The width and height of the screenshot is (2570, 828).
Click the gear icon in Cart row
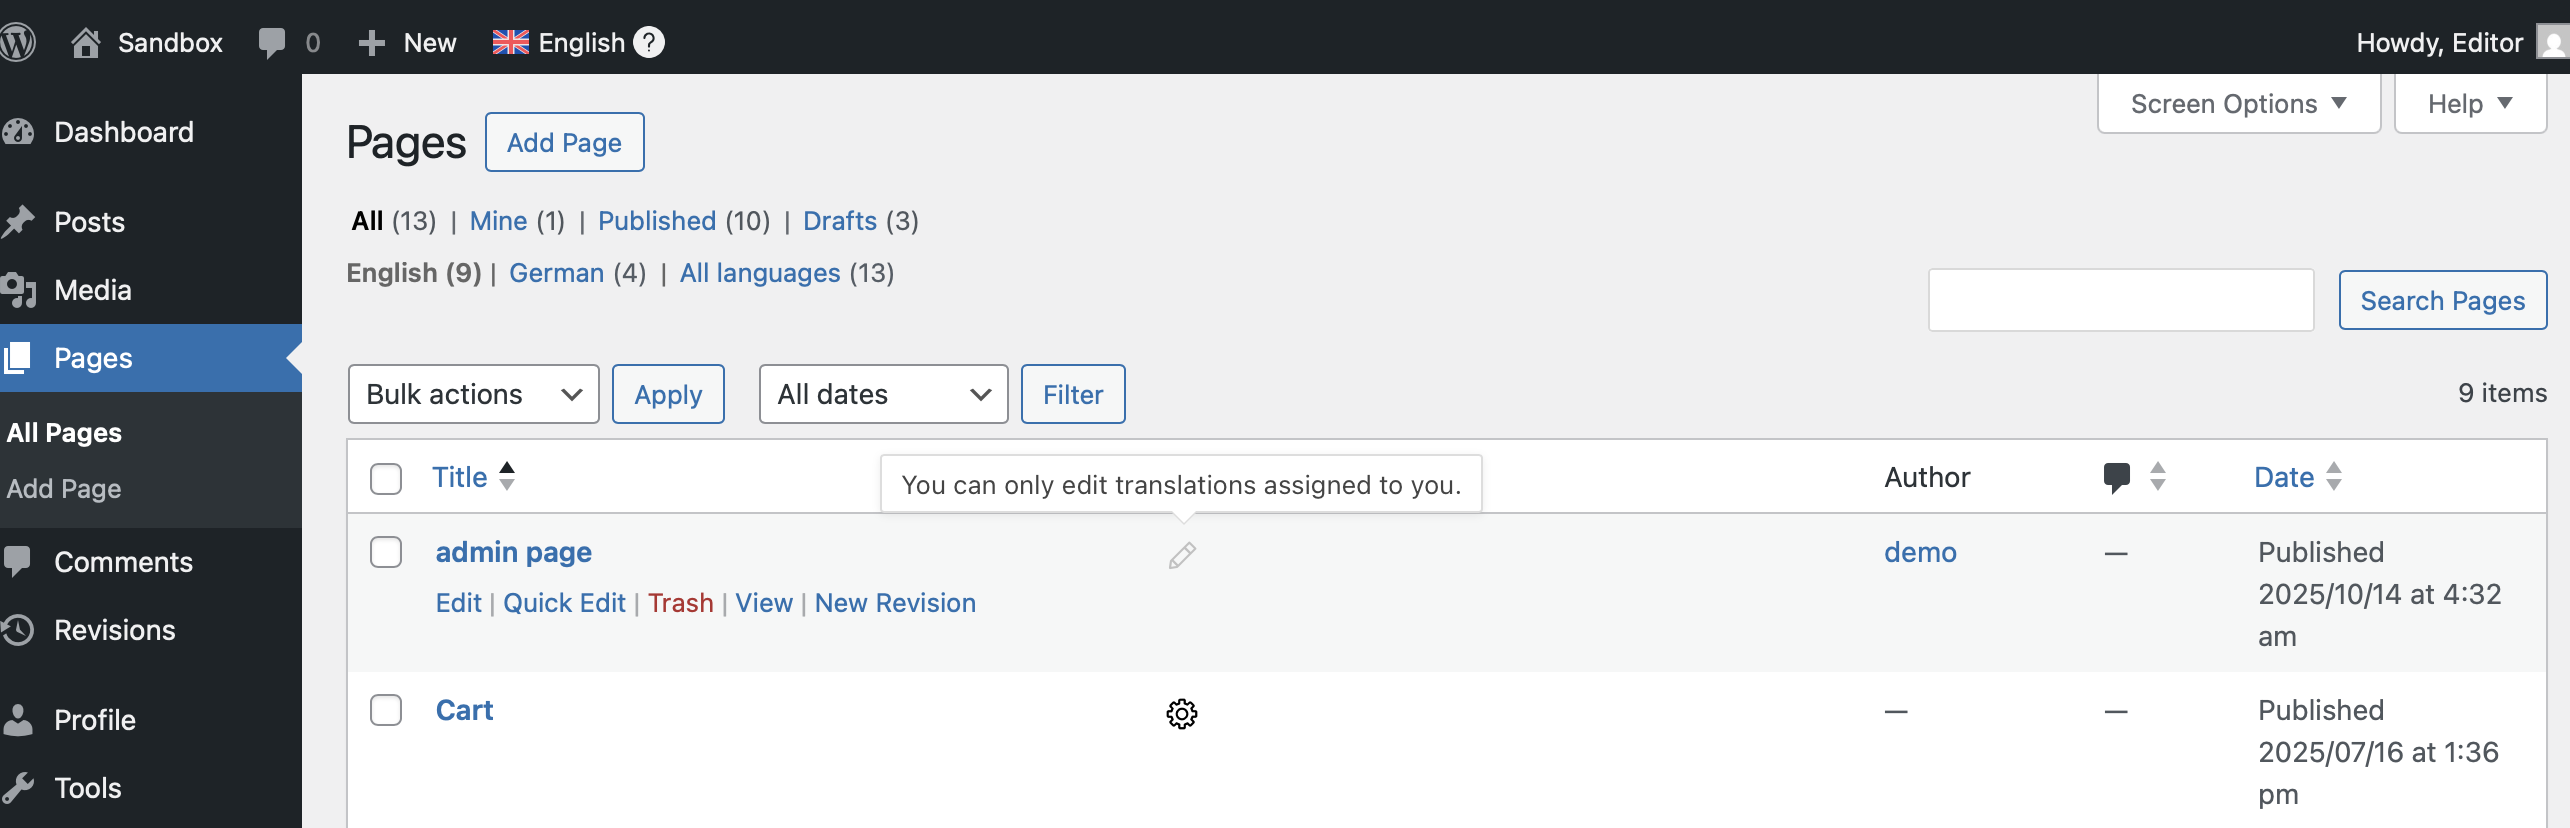coord(1182,713)
